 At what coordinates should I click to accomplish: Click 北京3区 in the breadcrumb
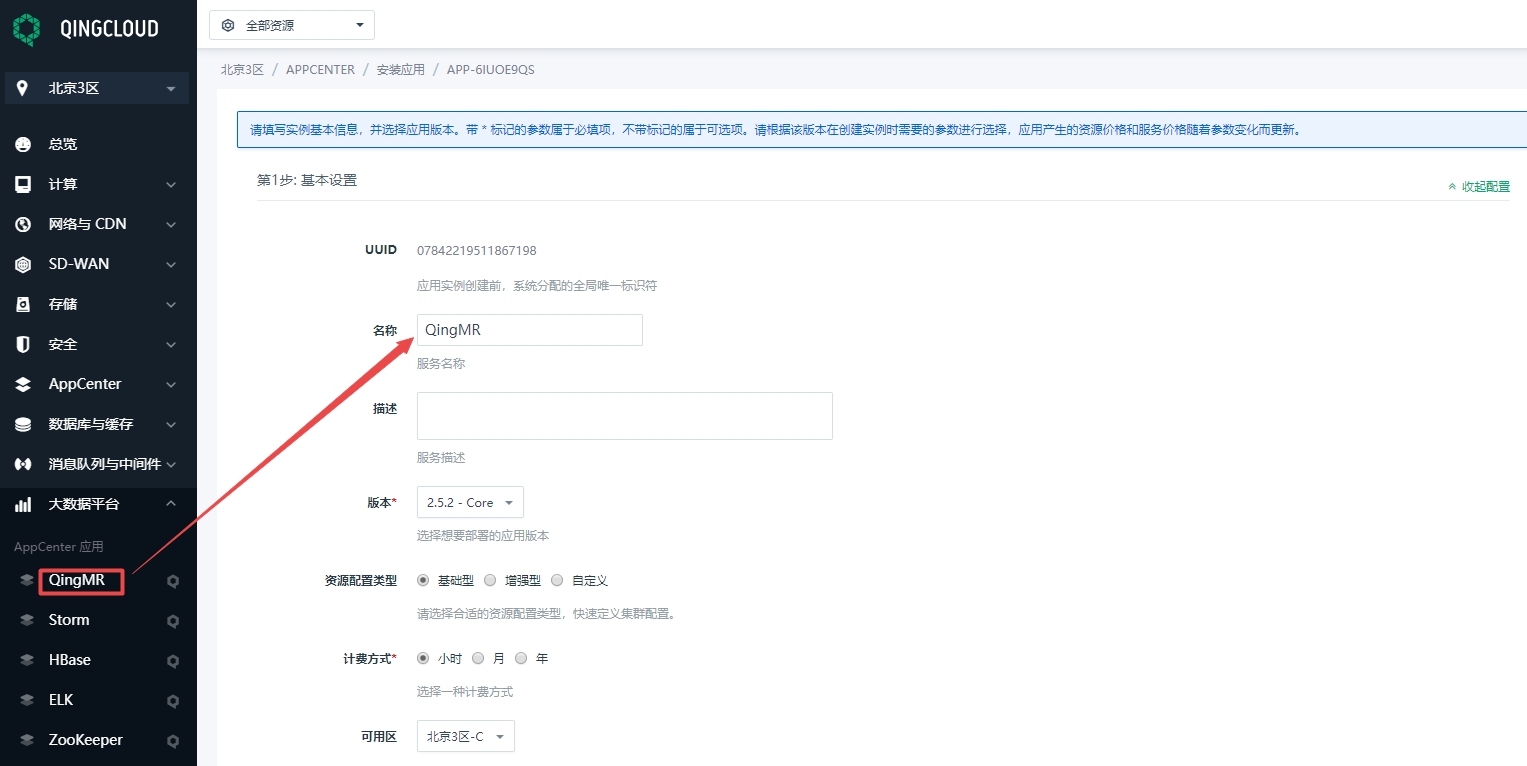[x=242, y=70]
